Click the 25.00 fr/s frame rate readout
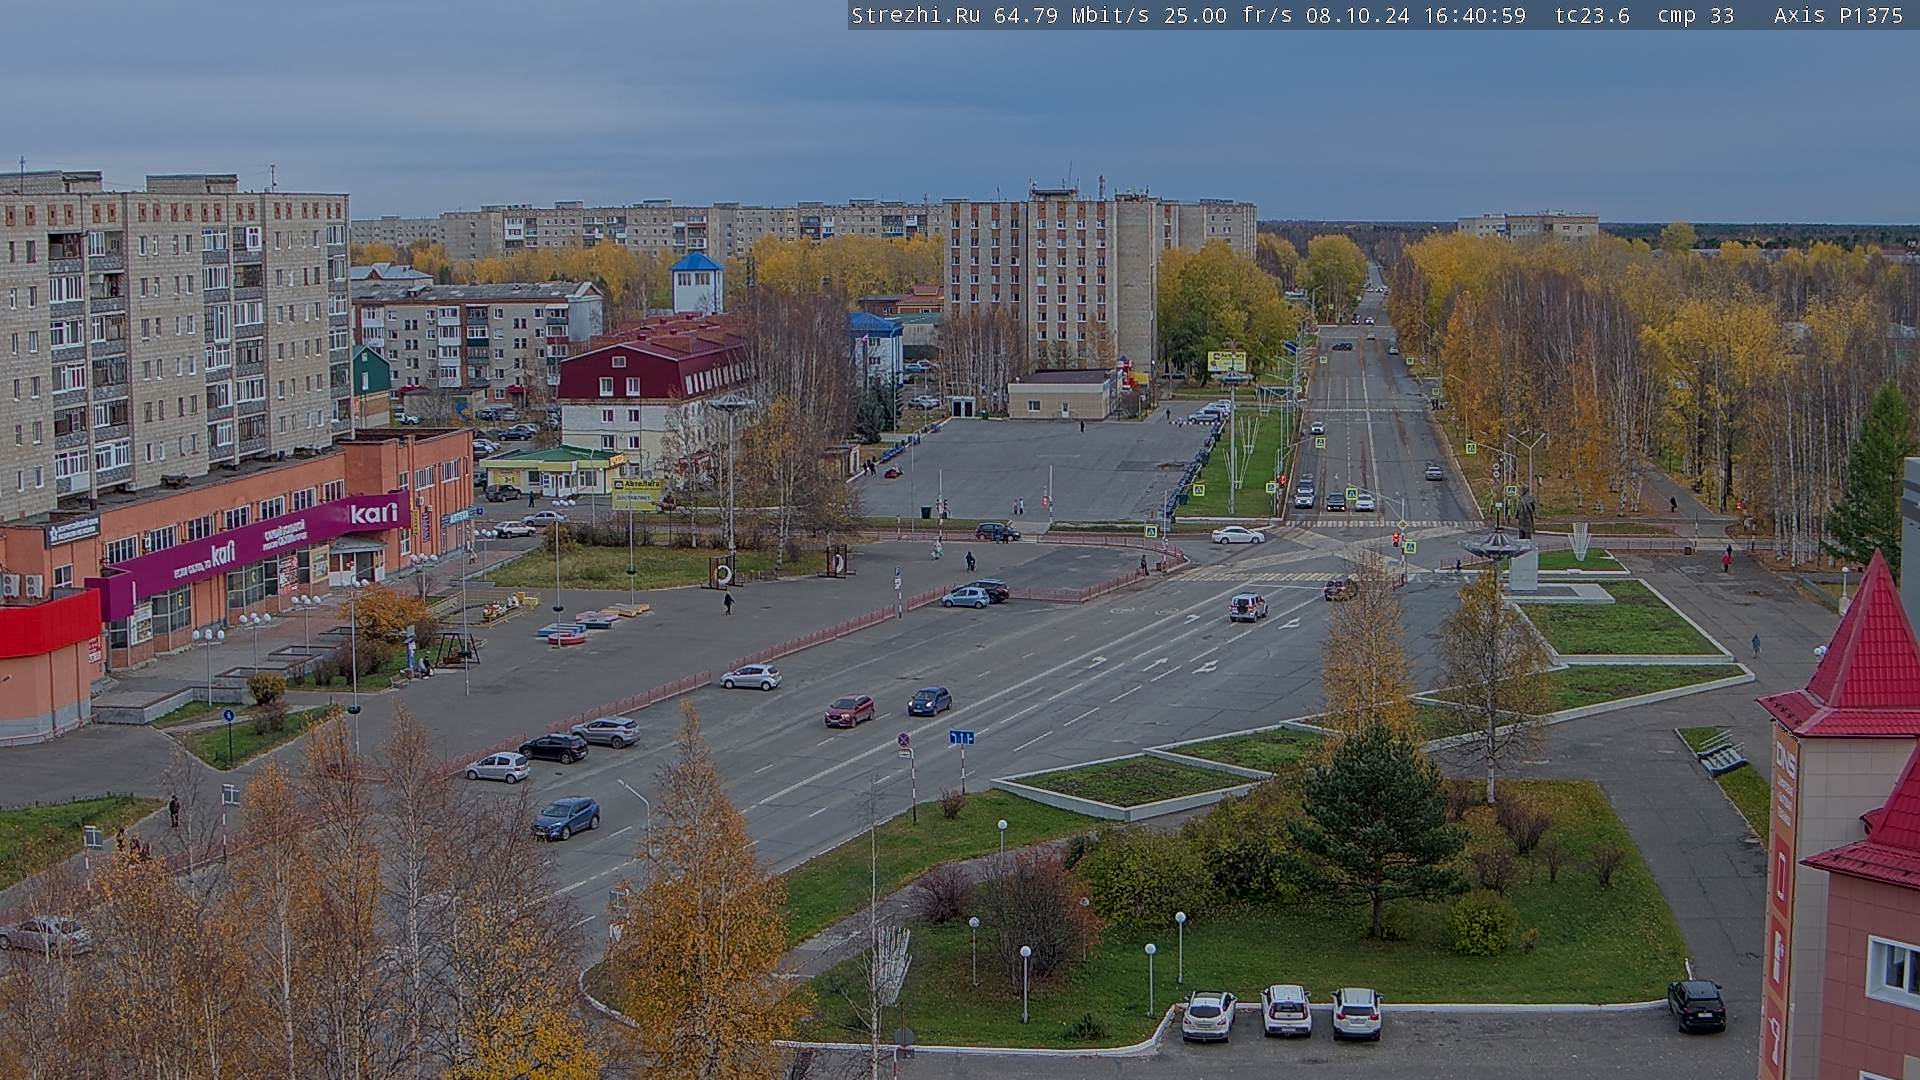 (x=1227, y=15)
